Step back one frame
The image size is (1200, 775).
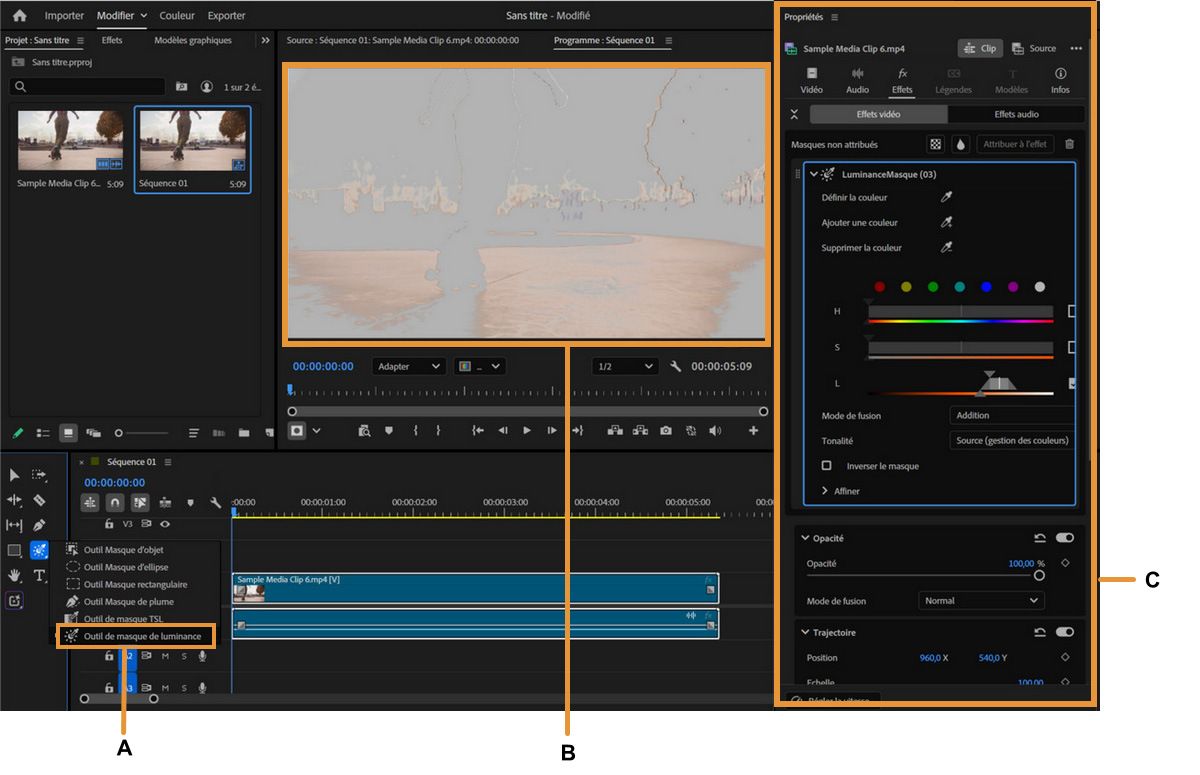pos(503,431)
